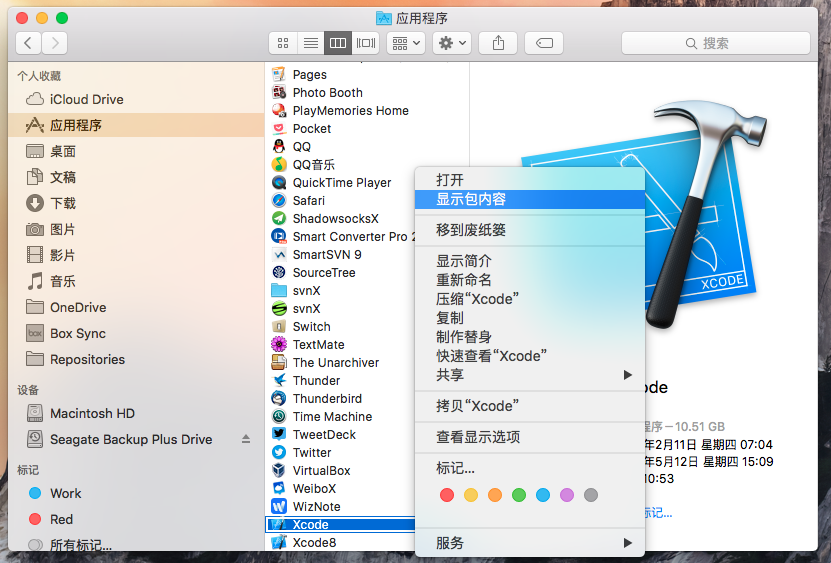Image resolution: width=831 pixels, height=563 pixels.
Task: Open Repositories folder in sidebar
Action: [136, 359]
